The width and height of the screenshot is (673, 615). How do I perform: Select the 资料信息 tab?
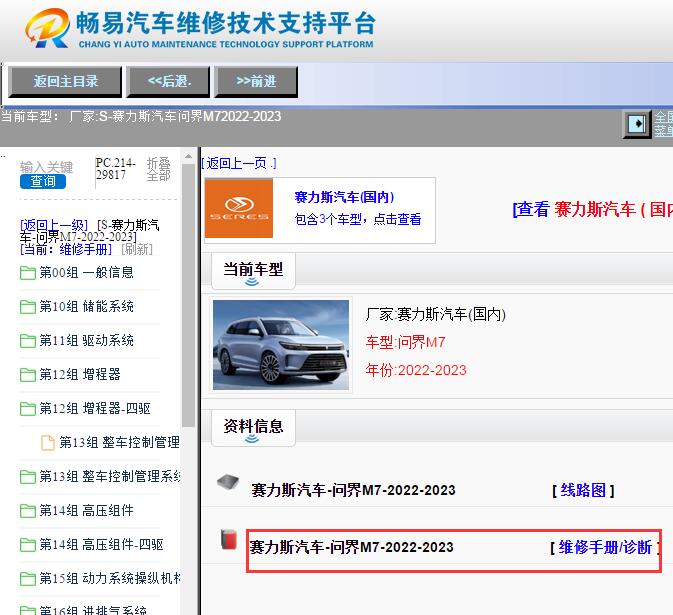click(253, 427)
